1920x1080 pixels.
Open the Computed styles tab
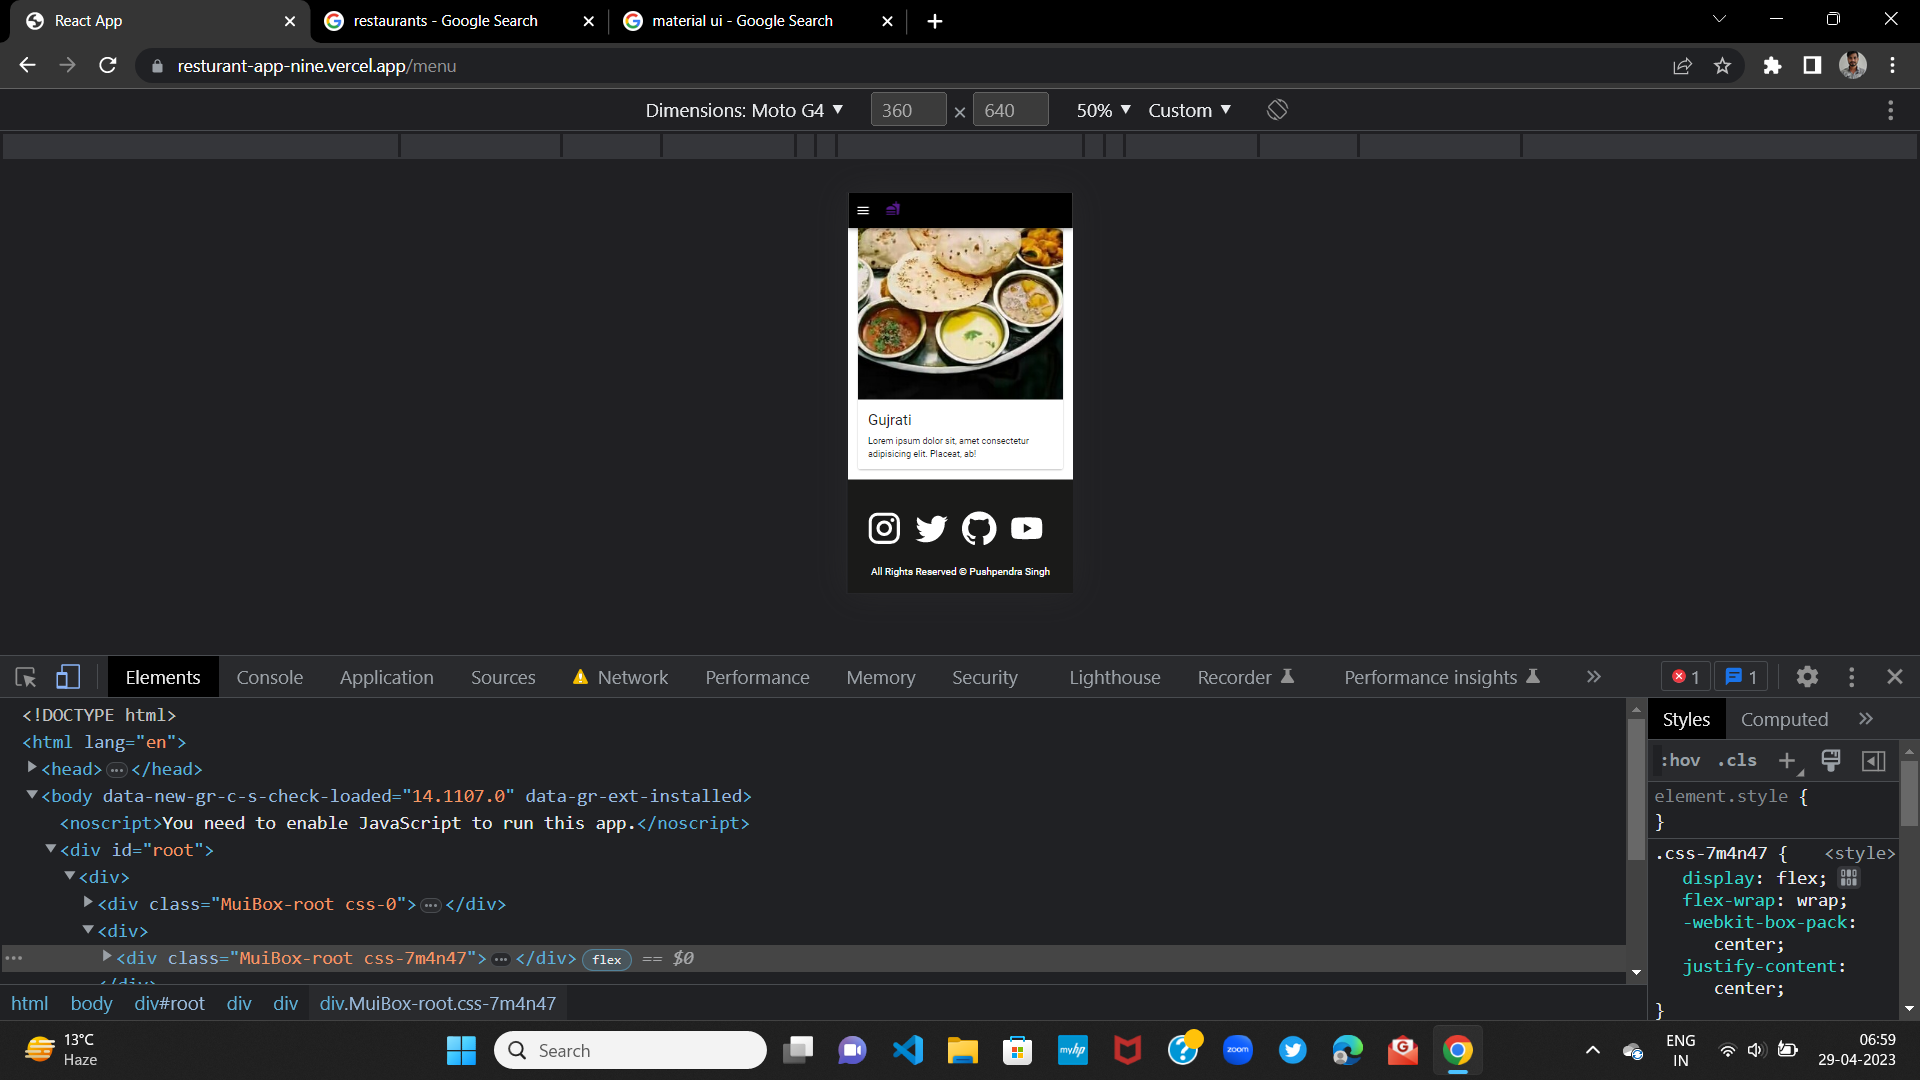(x=1784, y=719)
